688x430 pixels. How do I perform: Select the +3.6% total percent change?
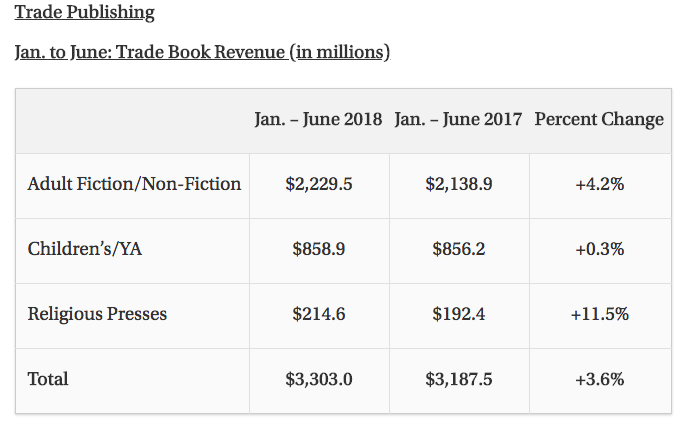(599, 379)
